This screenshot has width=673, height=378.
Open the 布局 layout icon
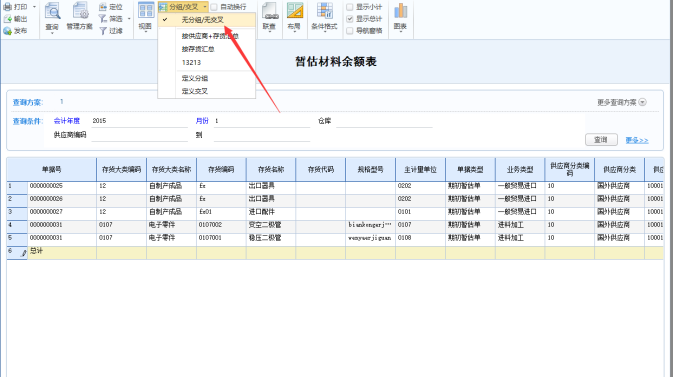coord(294,11)
